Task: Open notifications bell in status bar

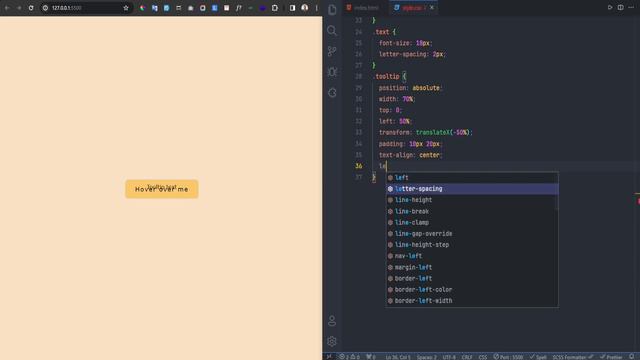Action: 632,357
